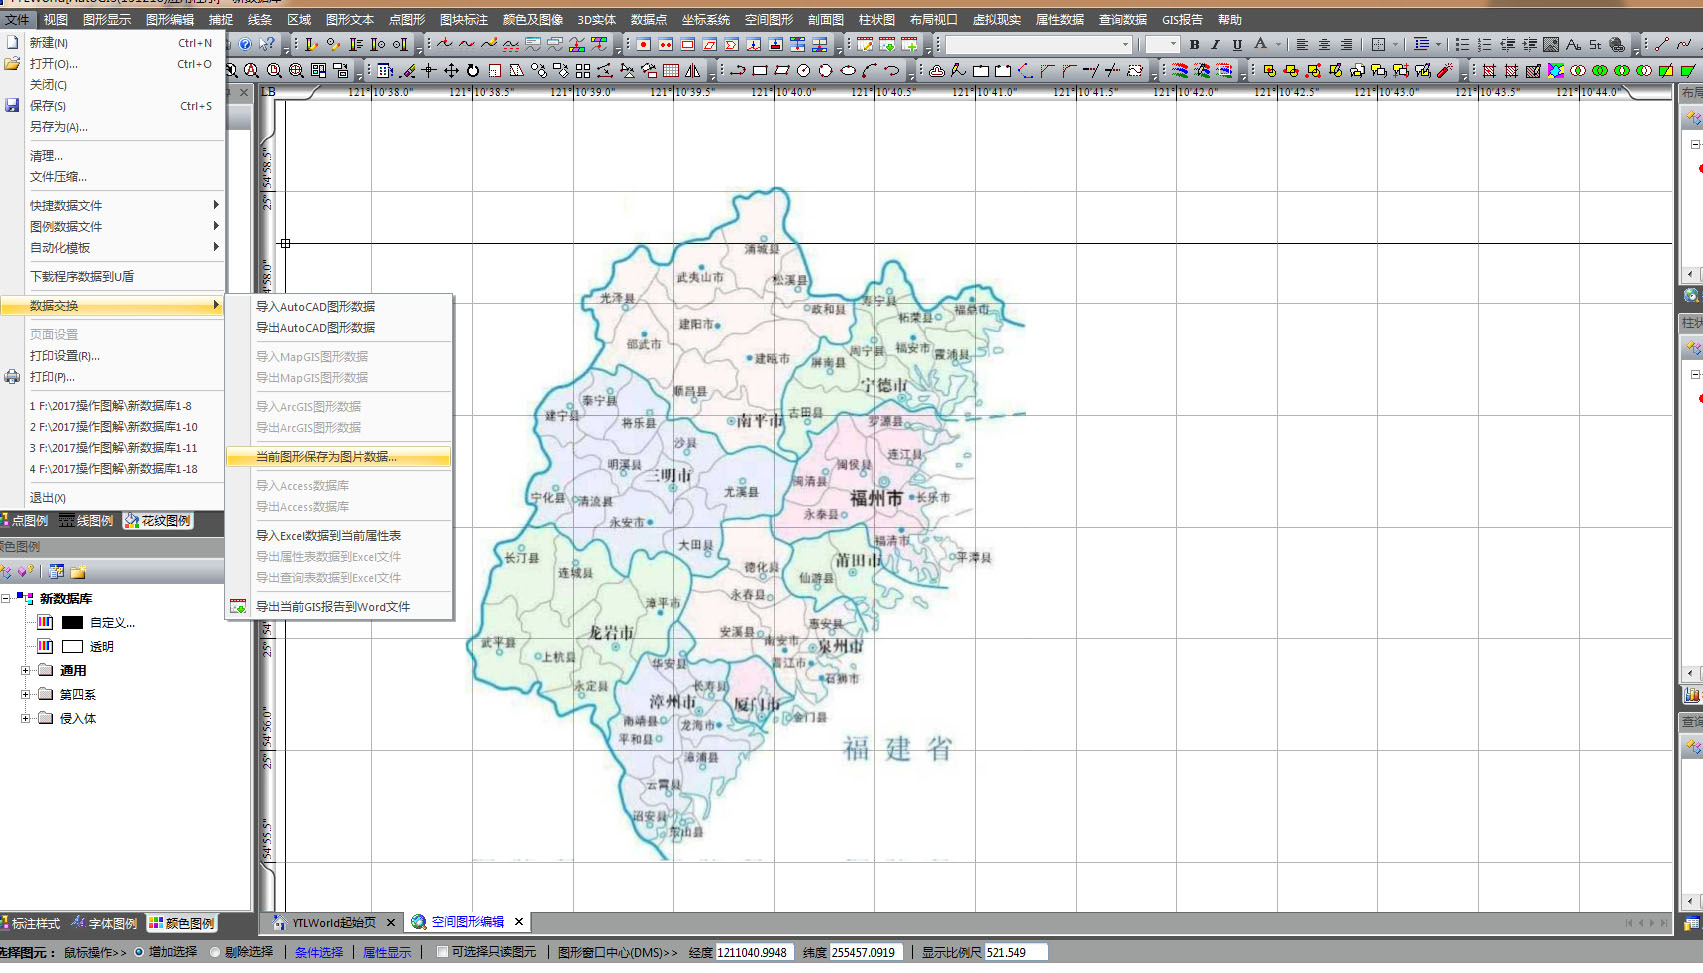
Task: Click the 属性显示 link in status bar
Action: click(387, 952)
